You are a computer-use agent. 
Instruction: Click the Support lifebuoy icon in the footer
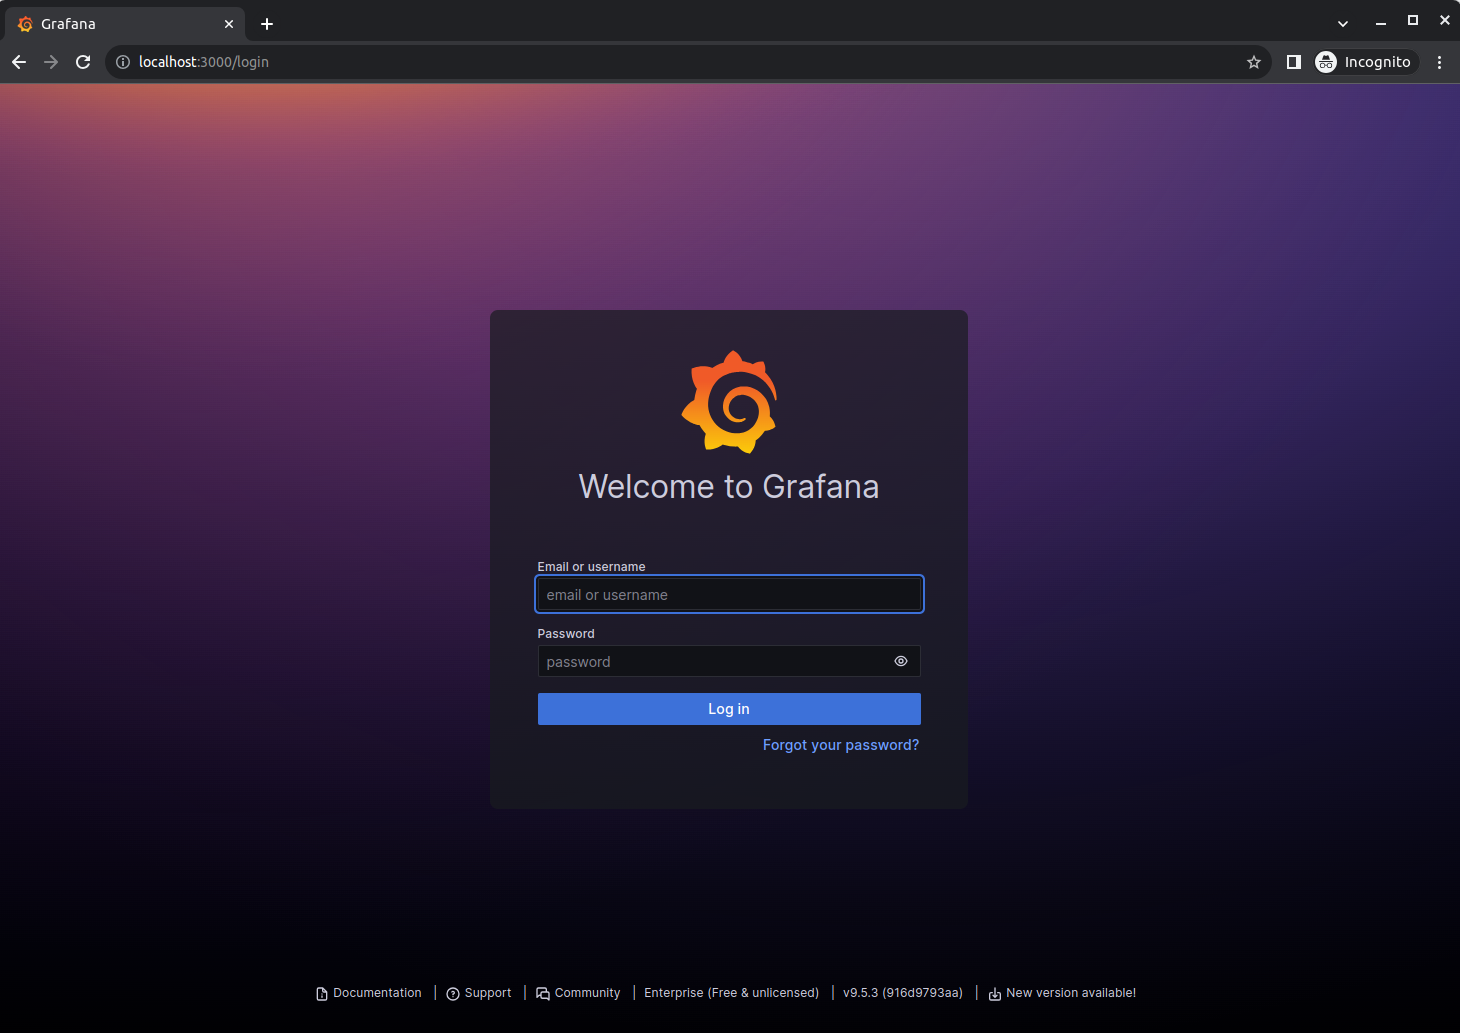click(455, 992)
